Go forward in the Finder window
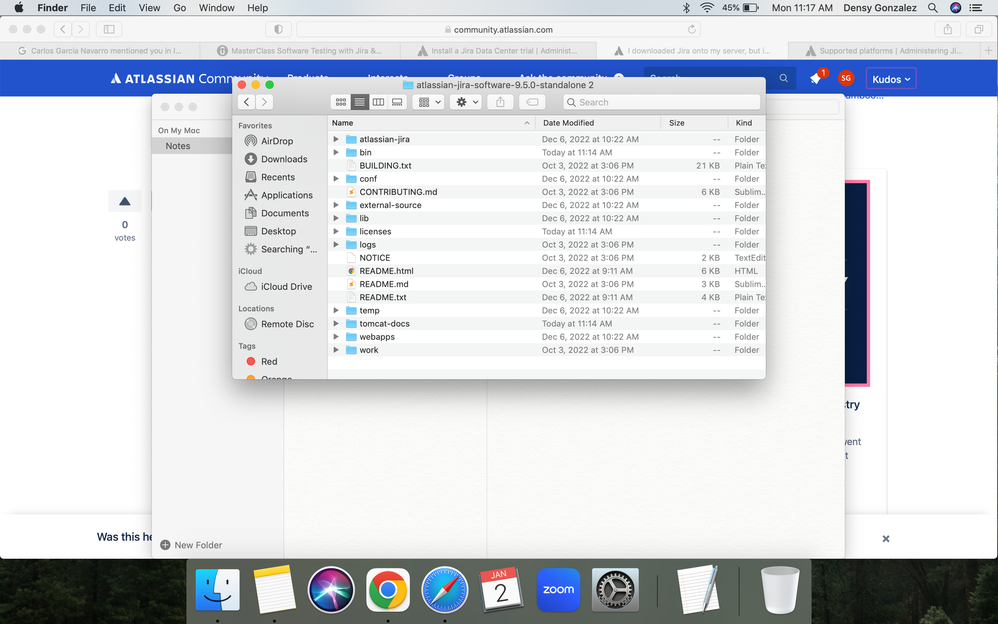This screenshot has height=624, width=998. tap(264, 102)
